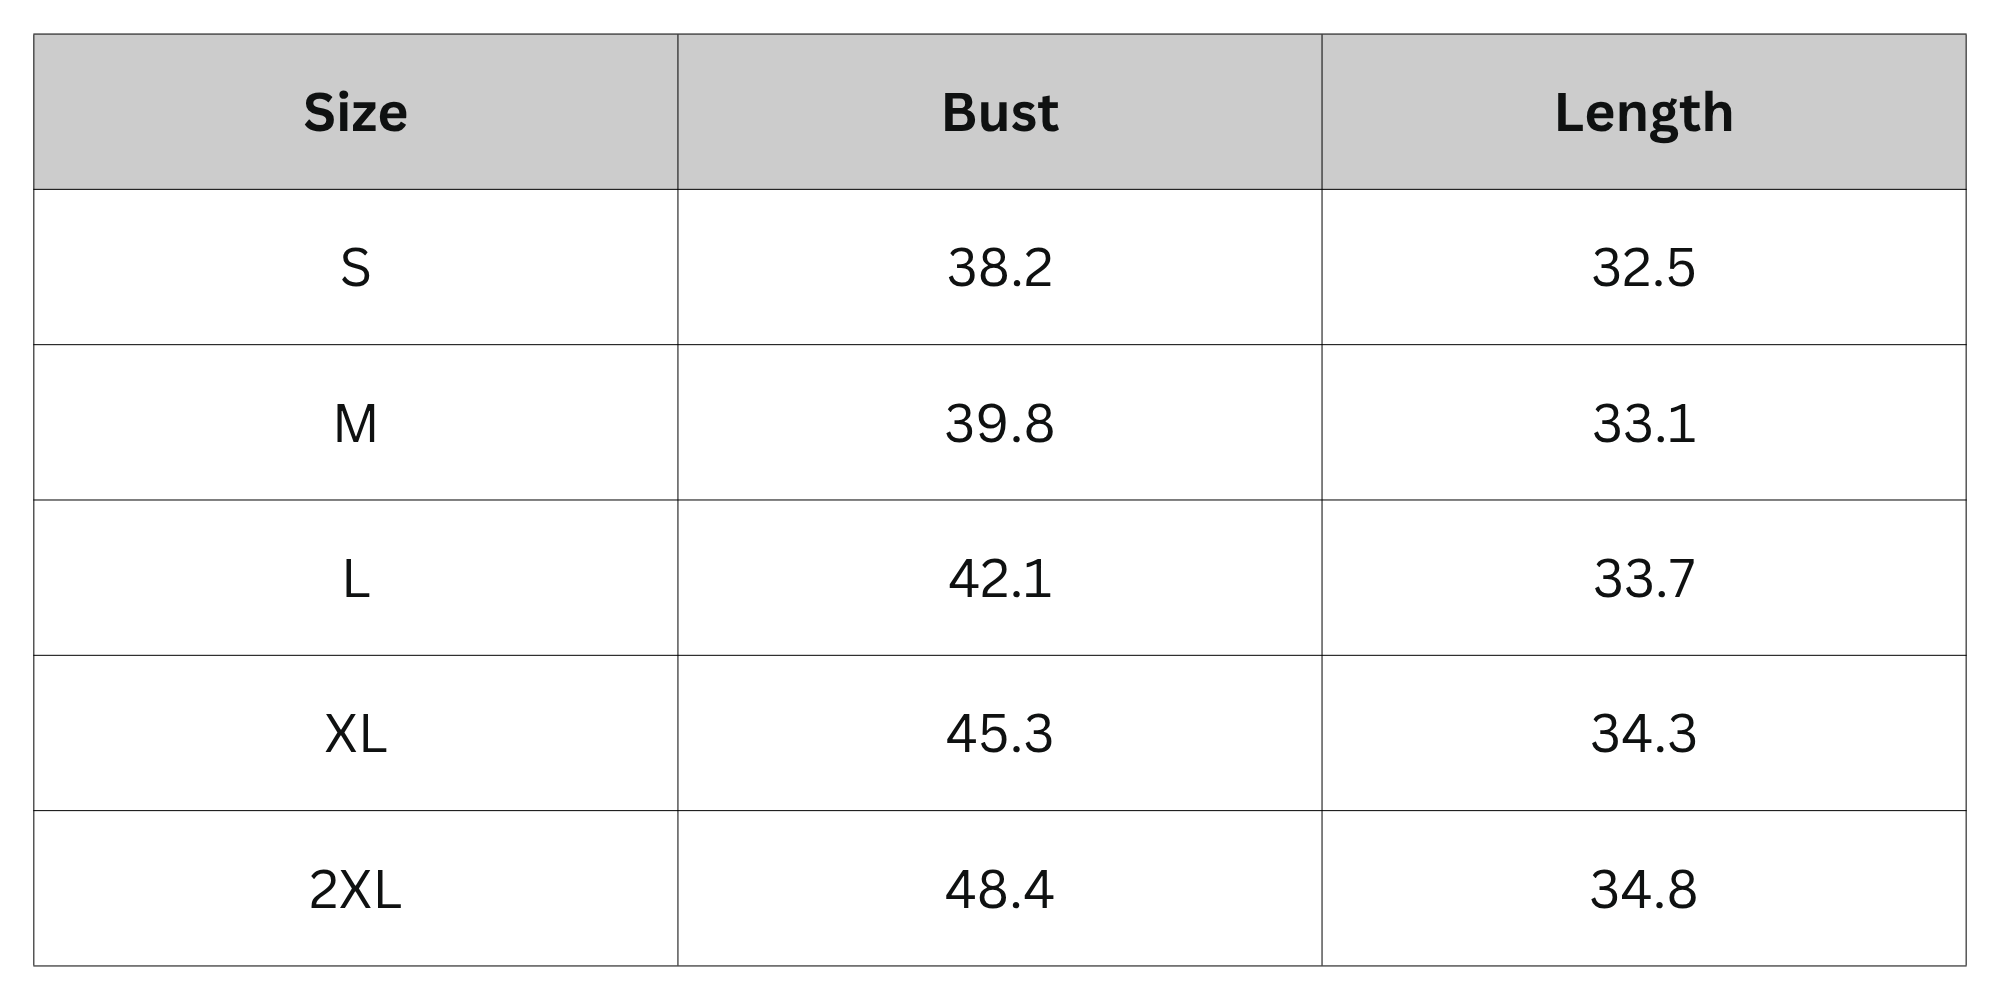This screenshot has width=2000, height=1000.
Task: Click the Size column header
Action: click(356, 112)
